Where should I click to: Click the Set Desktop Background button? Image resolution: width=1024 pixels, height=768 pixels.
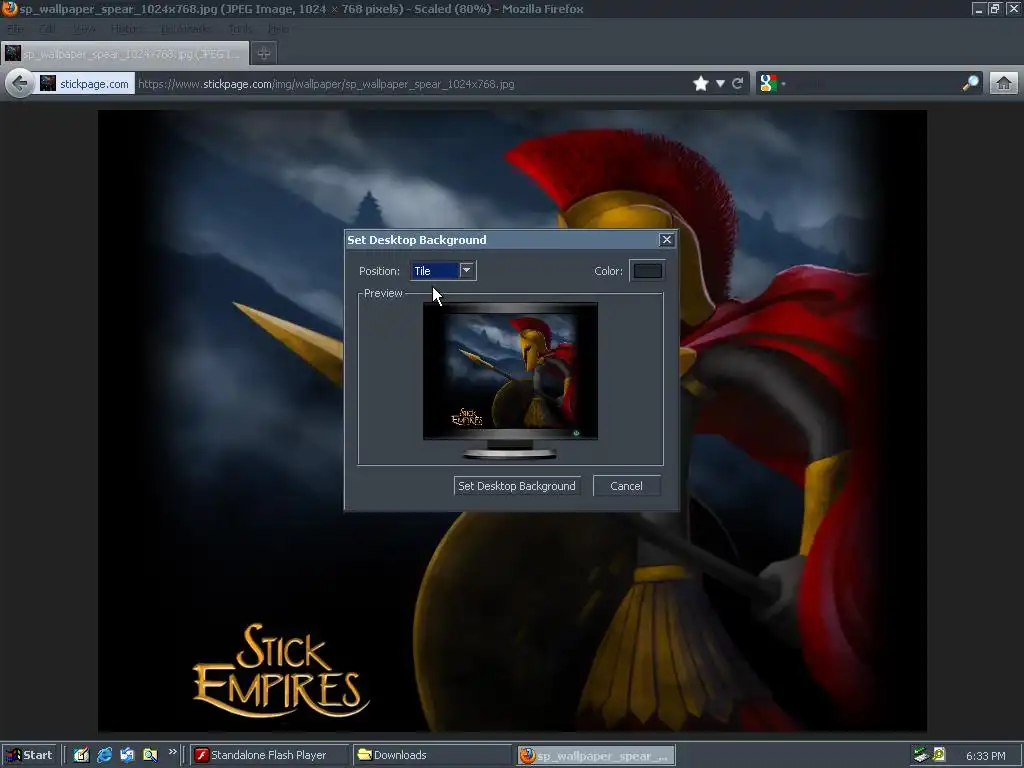coord(517,486)
